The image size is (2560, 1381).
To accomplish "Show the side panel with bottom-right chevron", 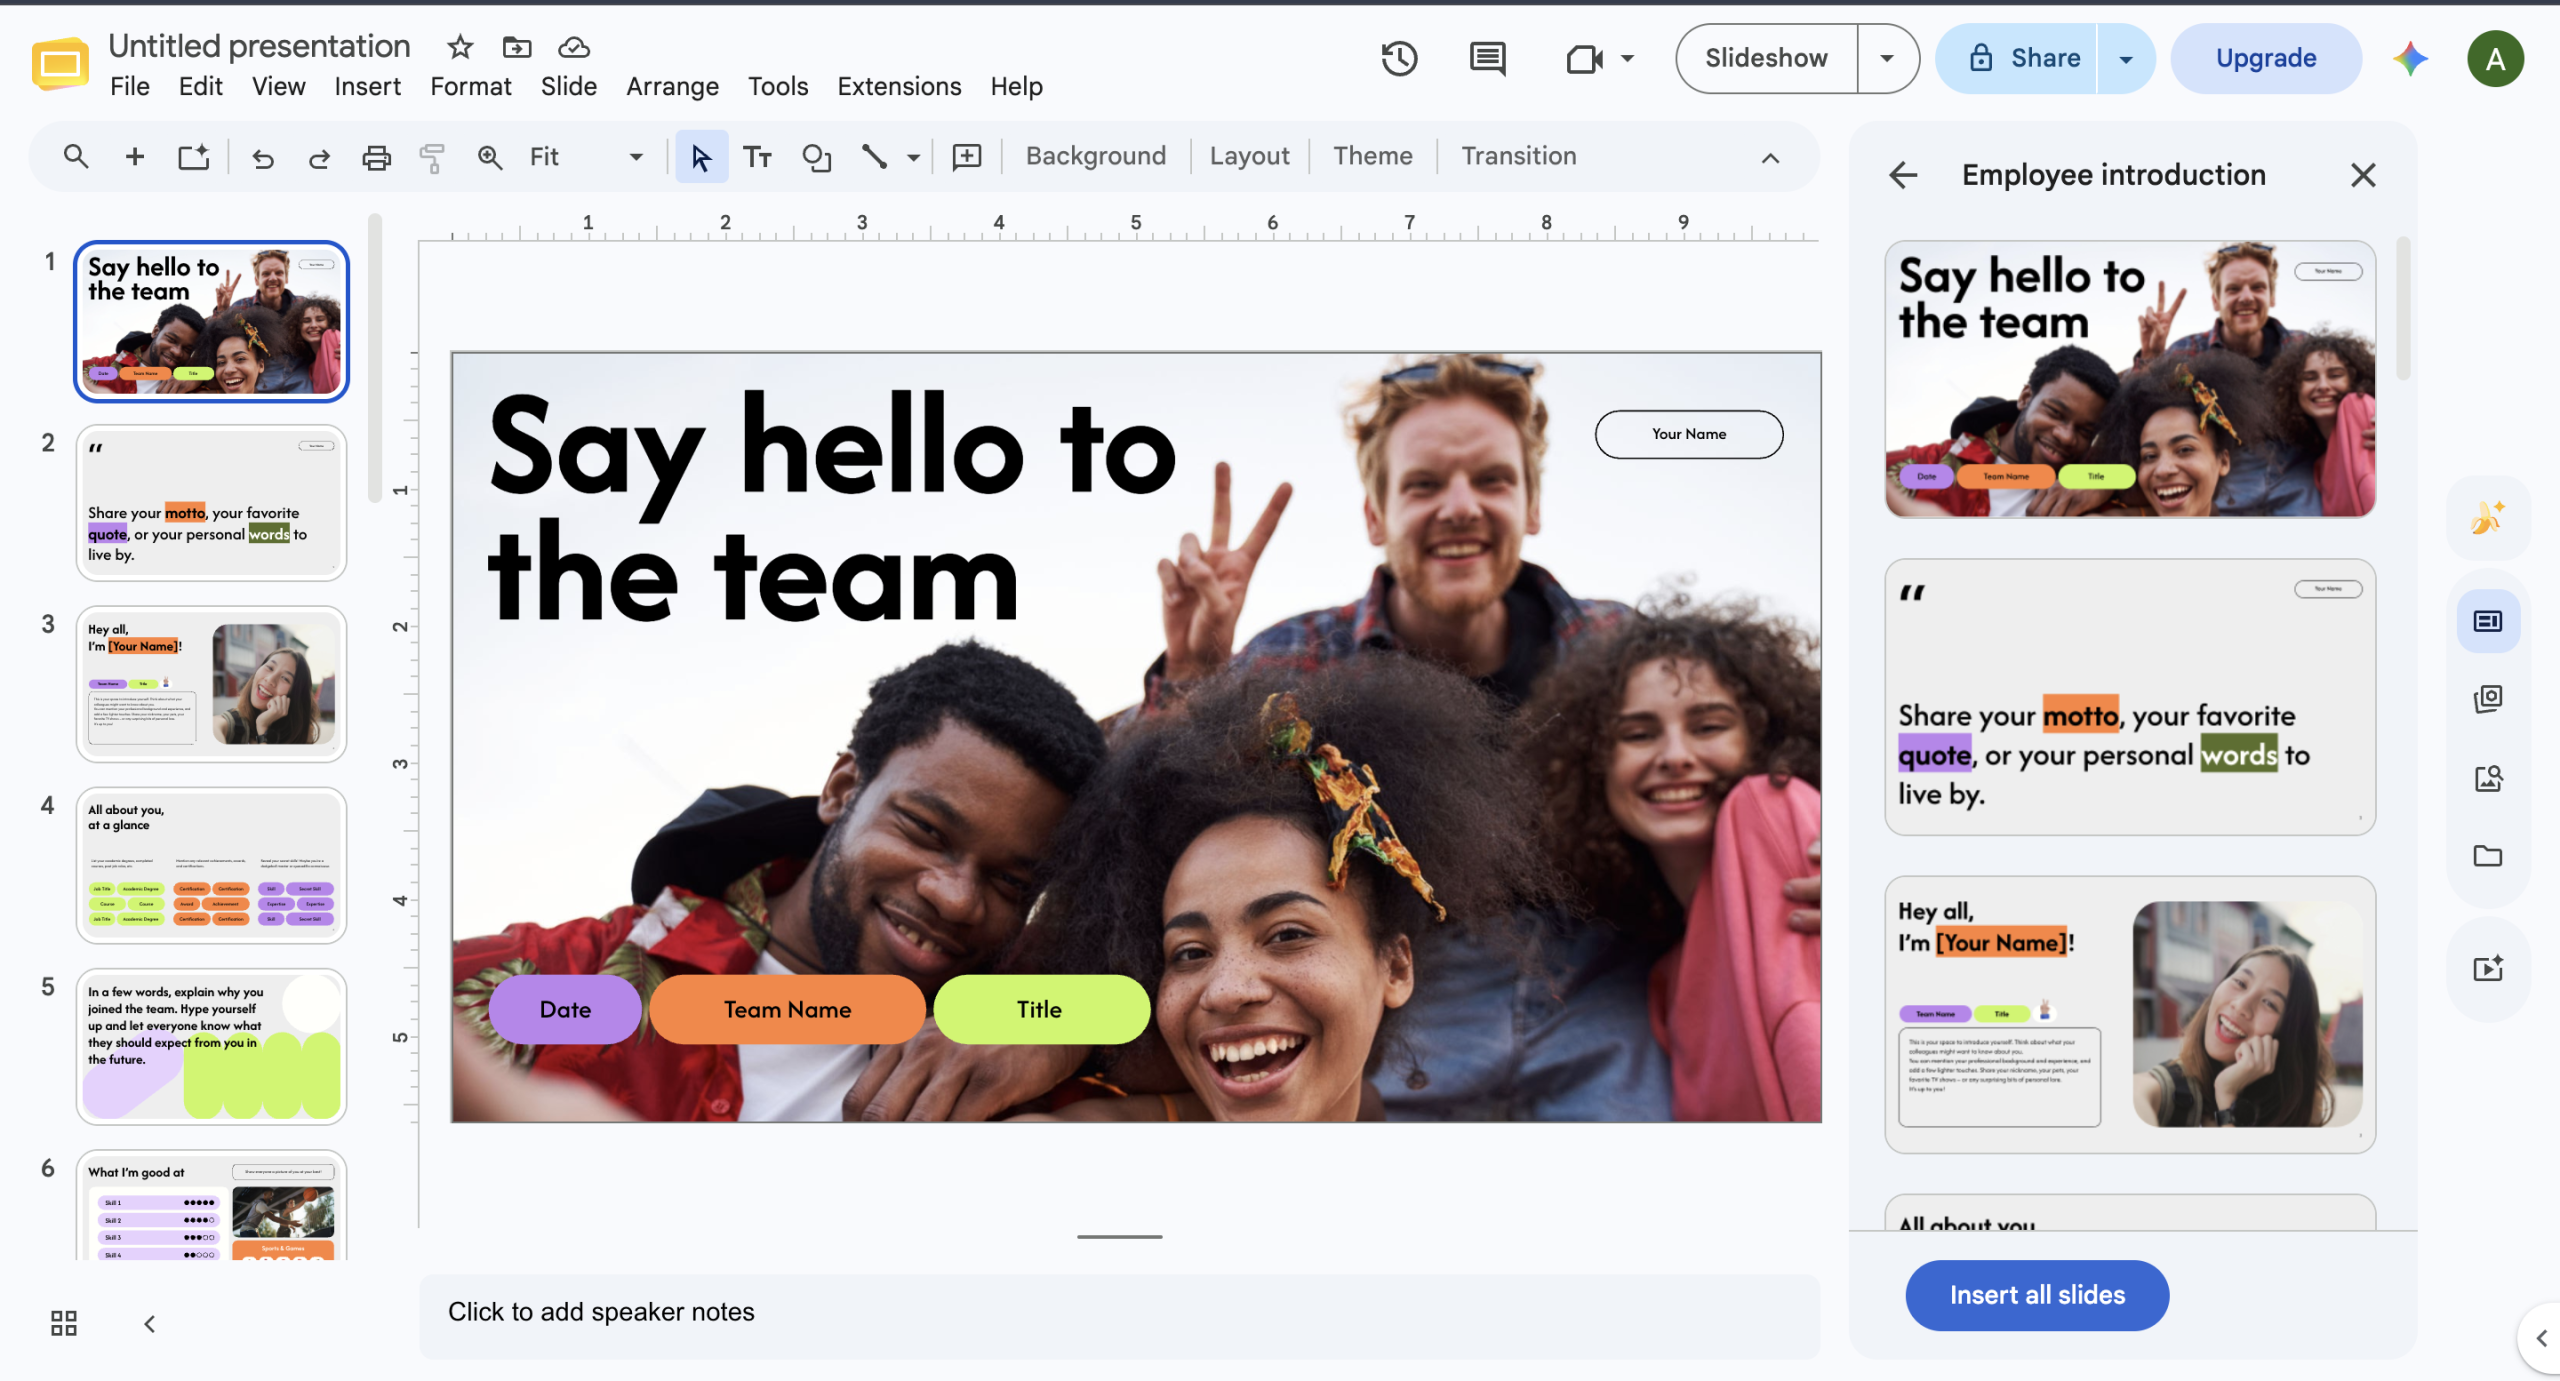I will [2541, 1338].
